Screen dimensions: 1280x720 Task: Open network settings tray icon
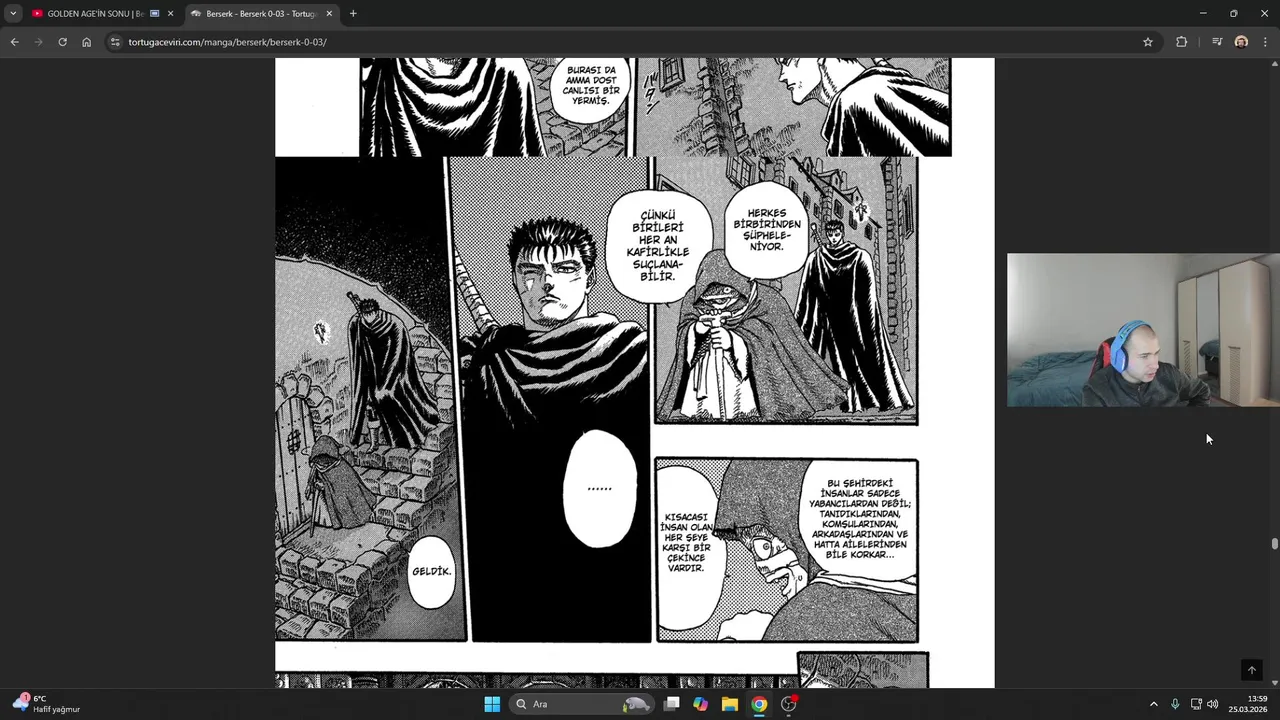click(1196, 704)
